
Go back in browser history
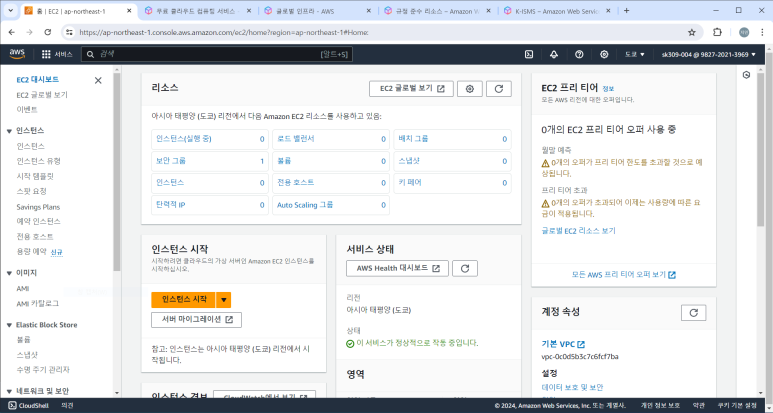[x=12, y=32]
